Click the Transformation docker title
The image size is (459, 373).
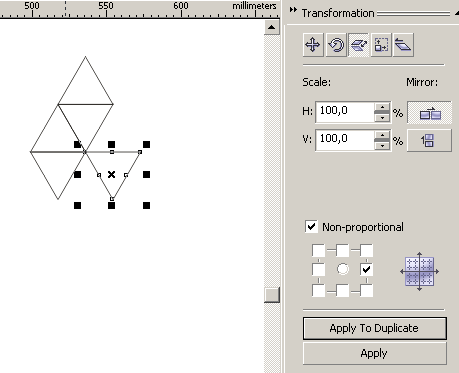point(338,13)
